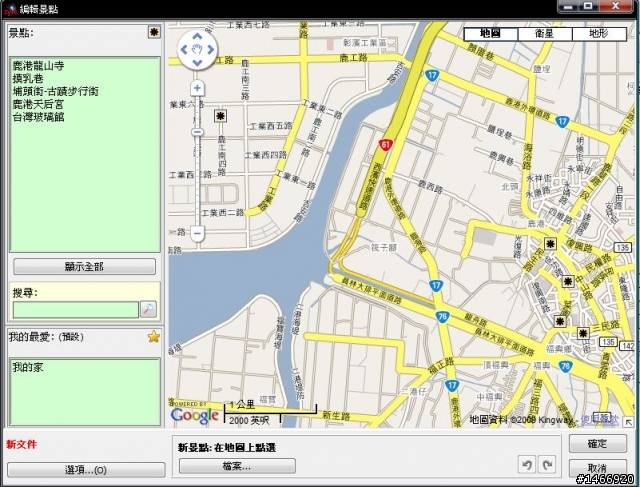Viewport: 640px width, 487px height.
Task: Click the 顯示全部 button
Action: 84,267
